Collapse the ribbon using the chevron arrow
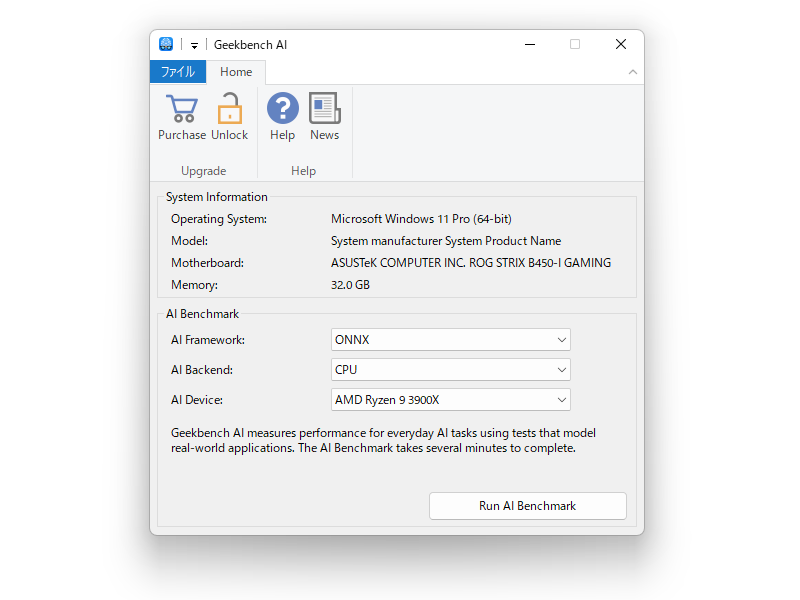The image size is (800, 600). tap(632, 71)
